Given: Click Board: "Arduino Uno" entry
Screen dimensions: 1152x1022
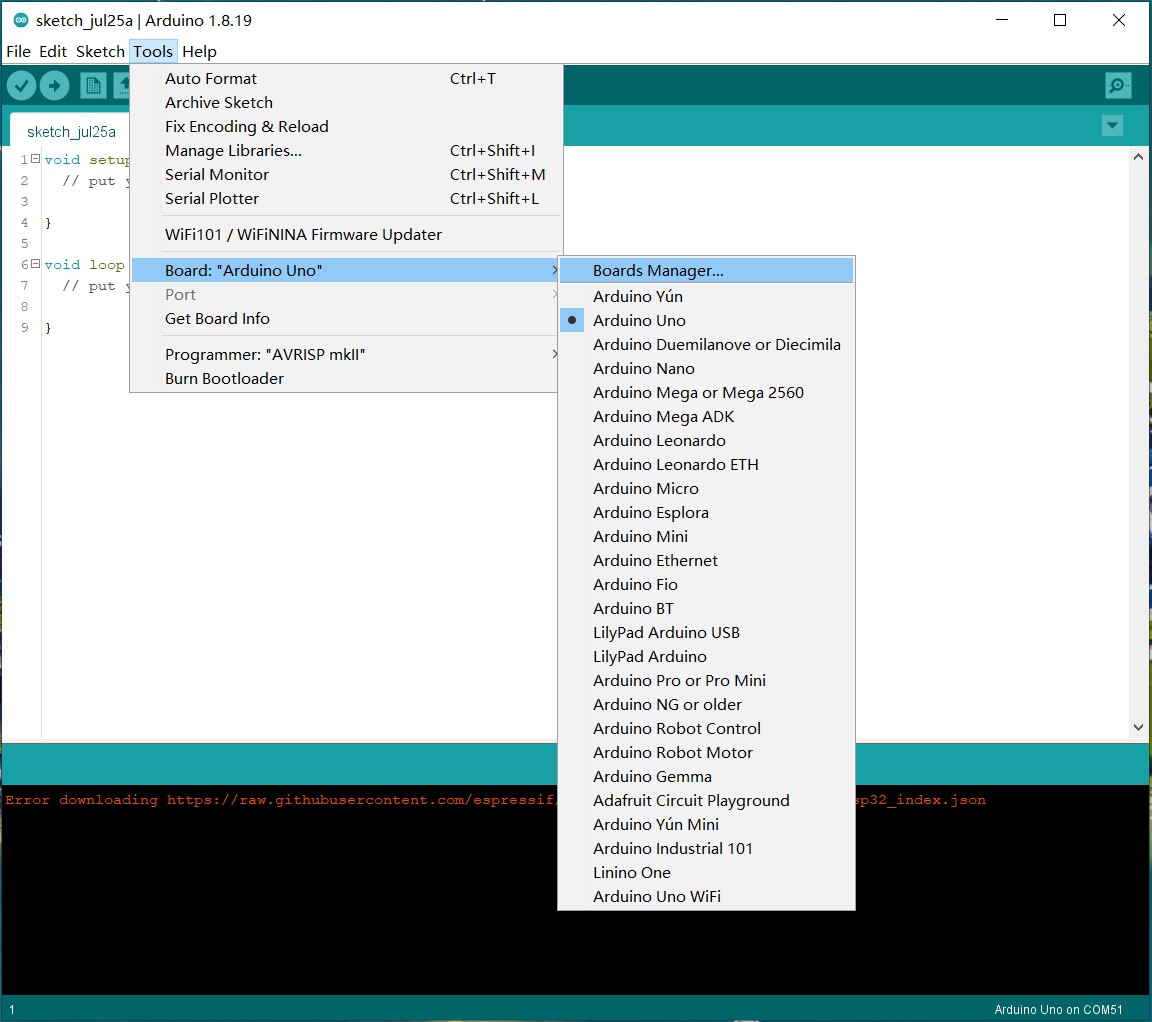Looking at the screenshot, I should pos(347,270).
